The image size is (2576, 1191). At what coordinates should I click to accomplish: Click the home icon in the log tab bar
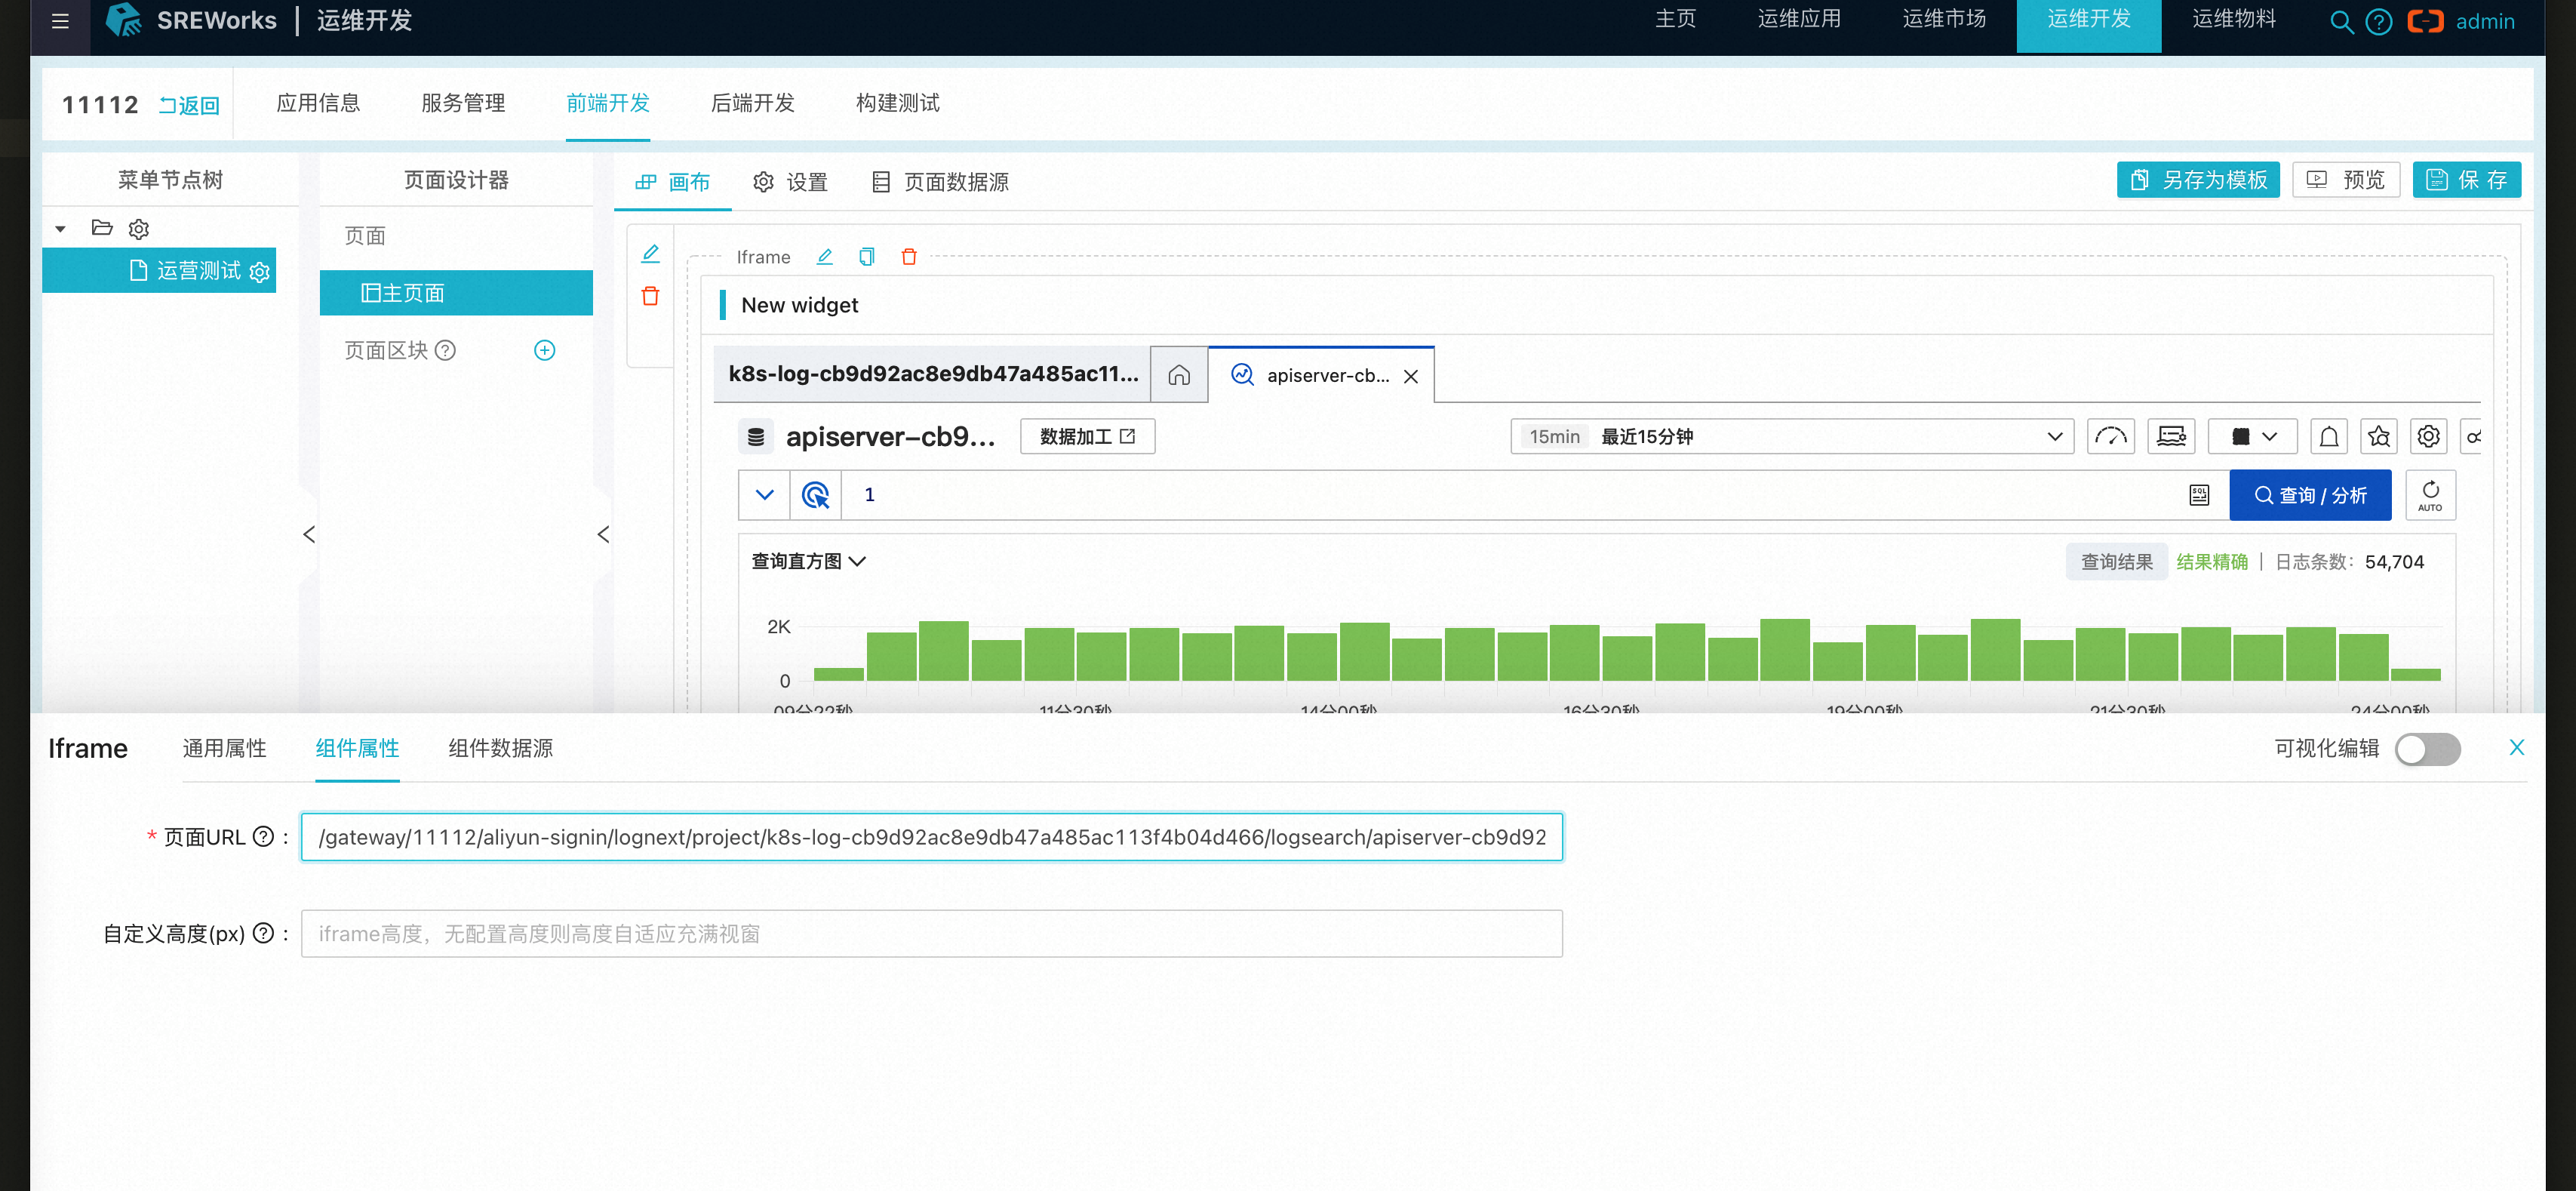point(1179,375)
